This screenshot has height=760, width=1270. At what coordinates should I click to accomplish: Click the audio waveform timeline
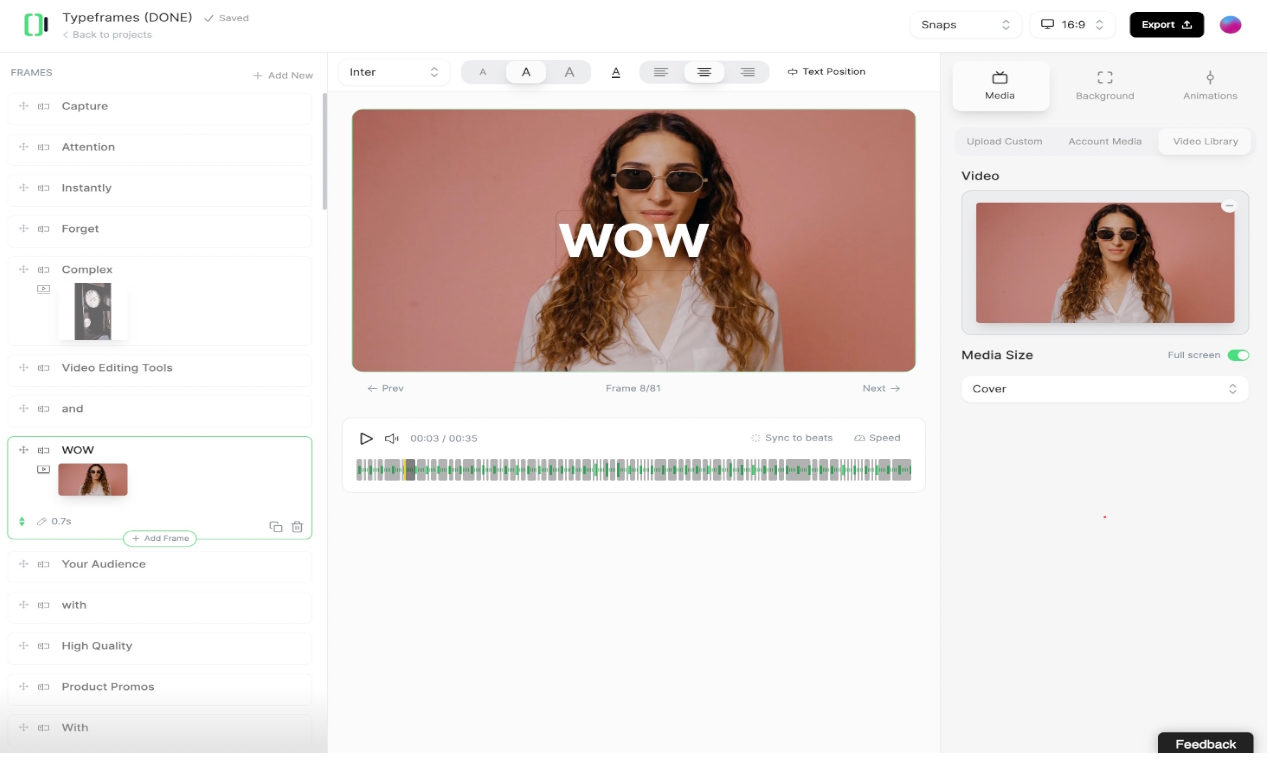[633, 469]
